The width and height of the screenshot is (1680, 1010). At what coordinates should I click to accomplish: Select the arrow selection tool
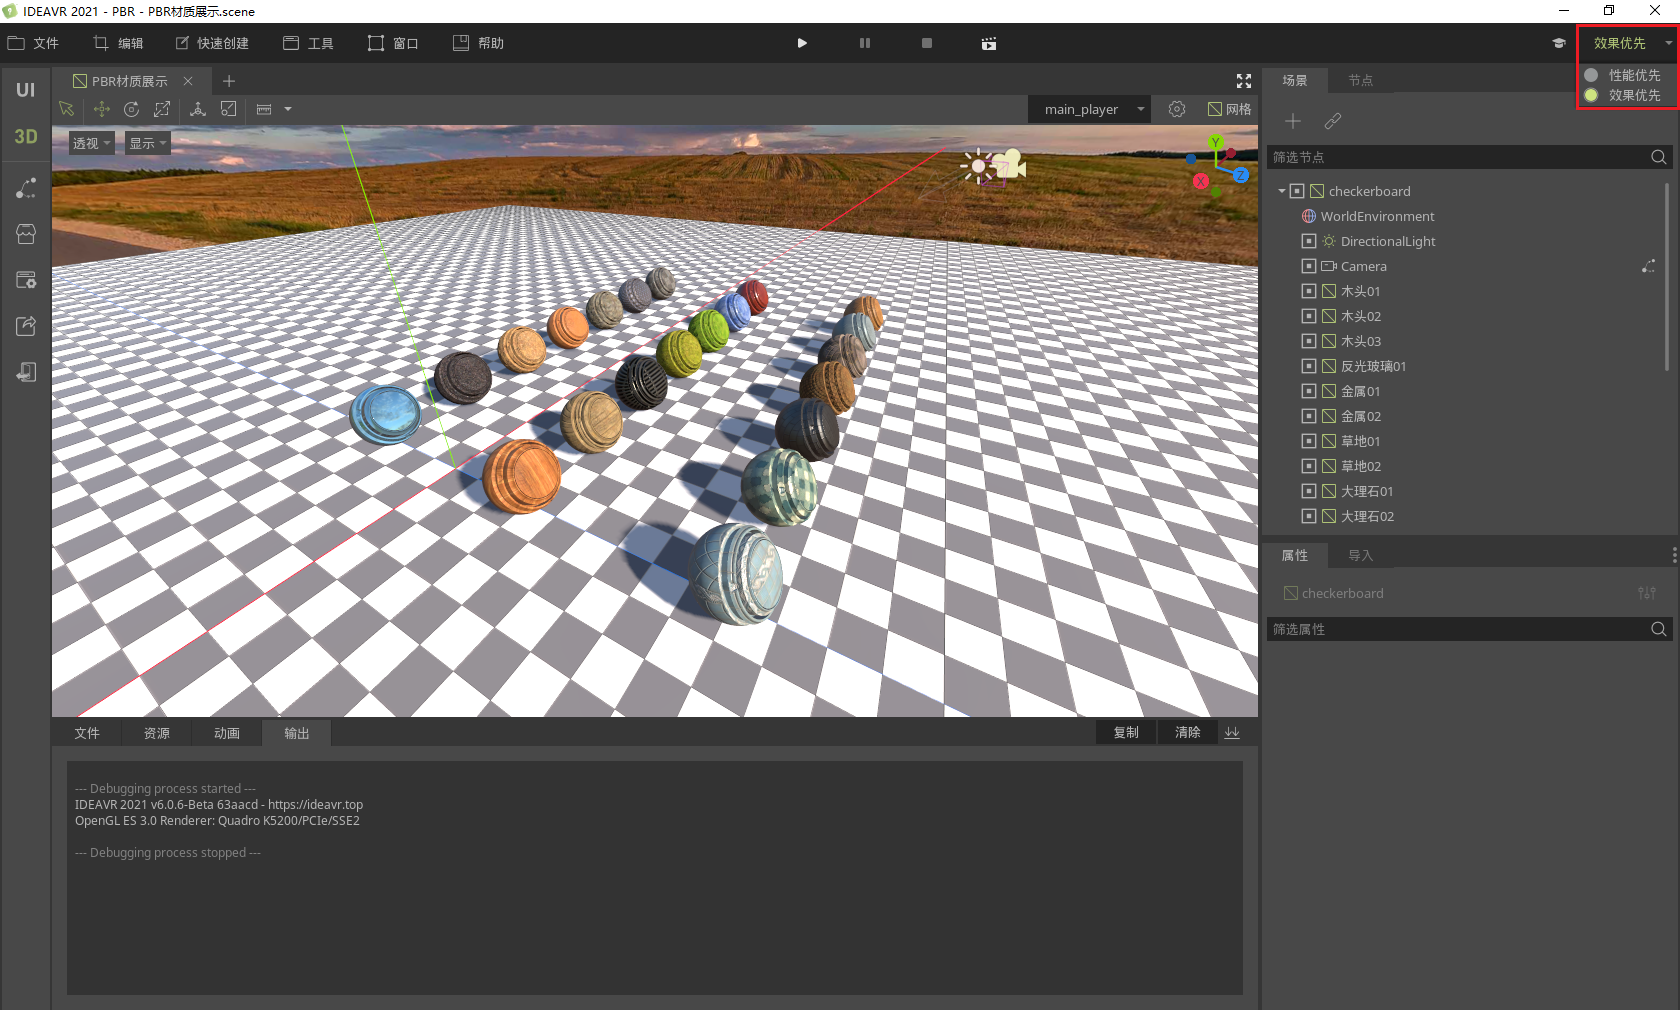tap(67, 109)
